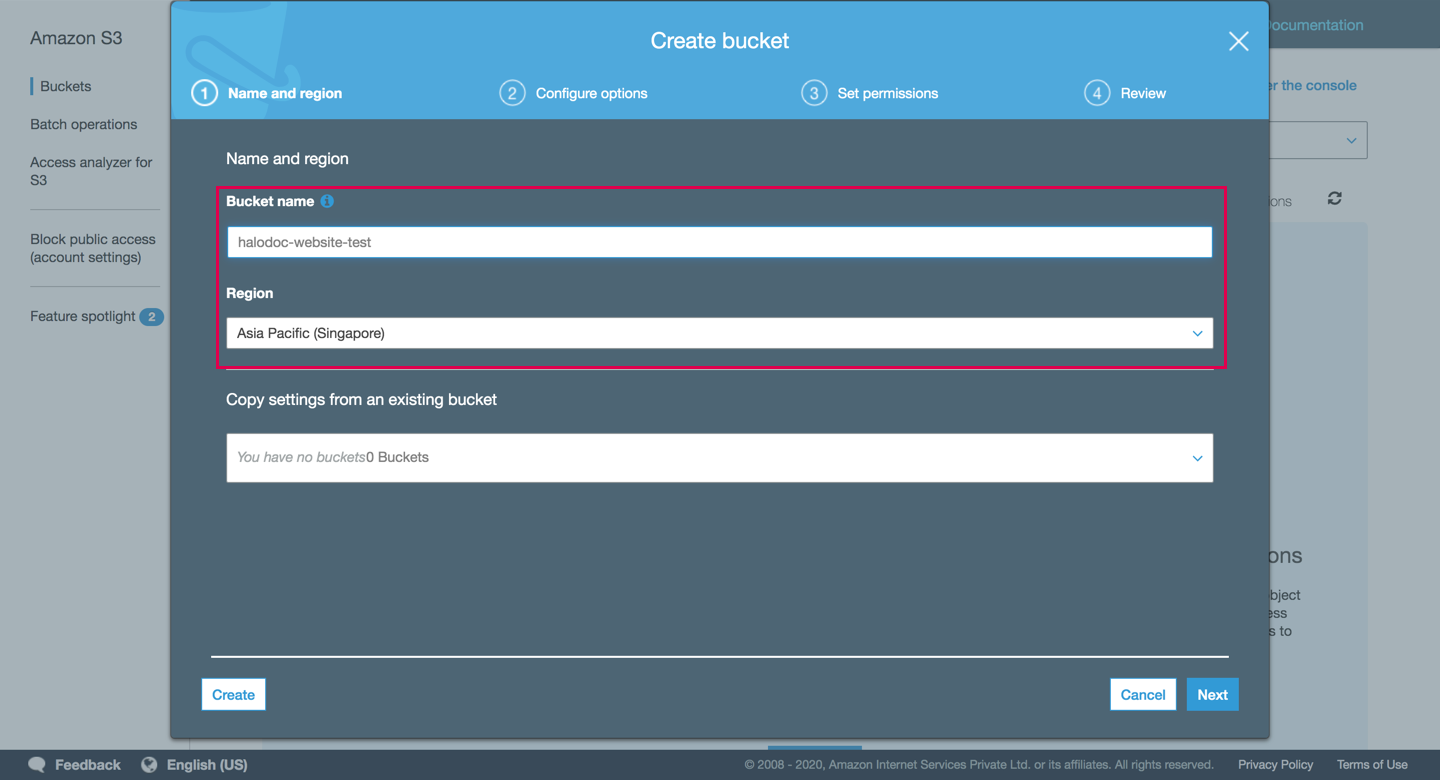Open Buckets in the sidebar
Screen dimensions: 1440x780
coord(66,86)
